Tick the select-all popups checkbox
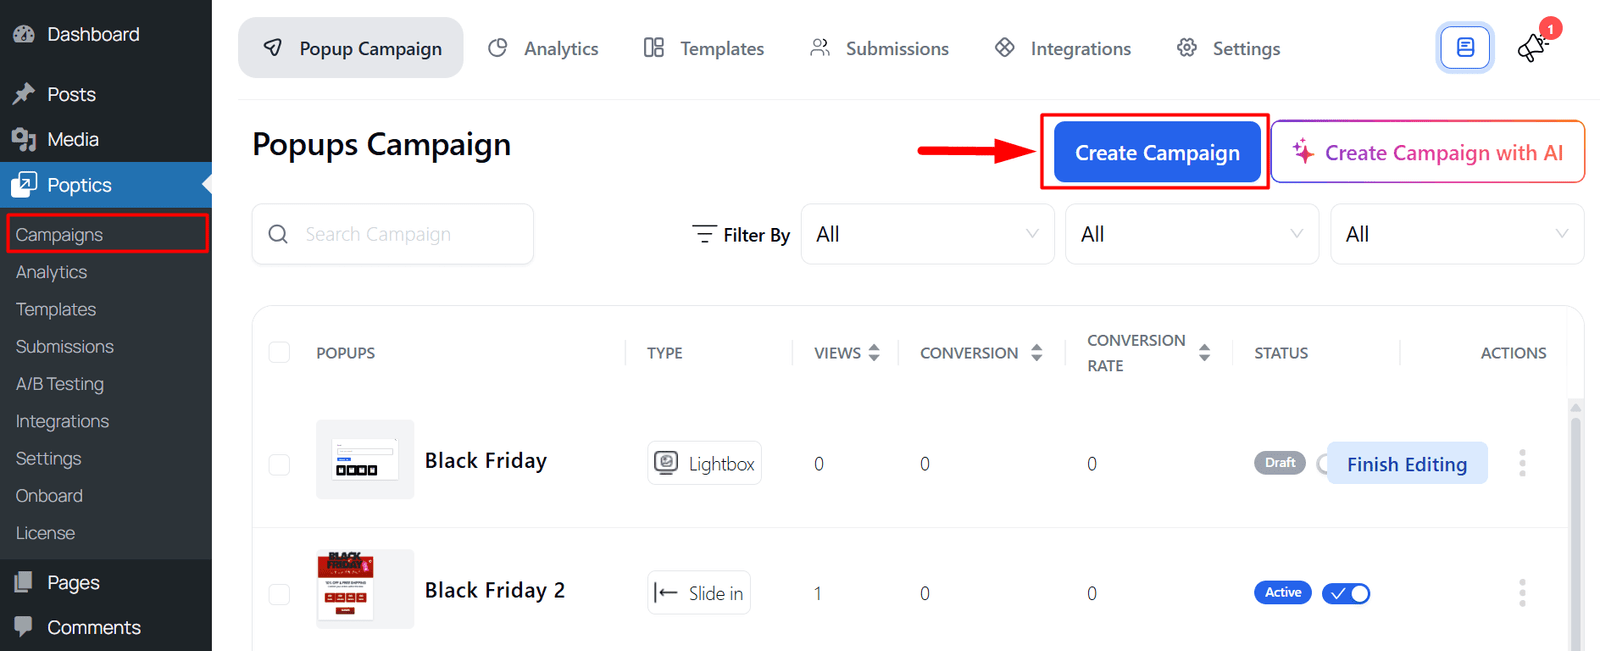This screenshot has width=1600, height=651. click(280, 352)
